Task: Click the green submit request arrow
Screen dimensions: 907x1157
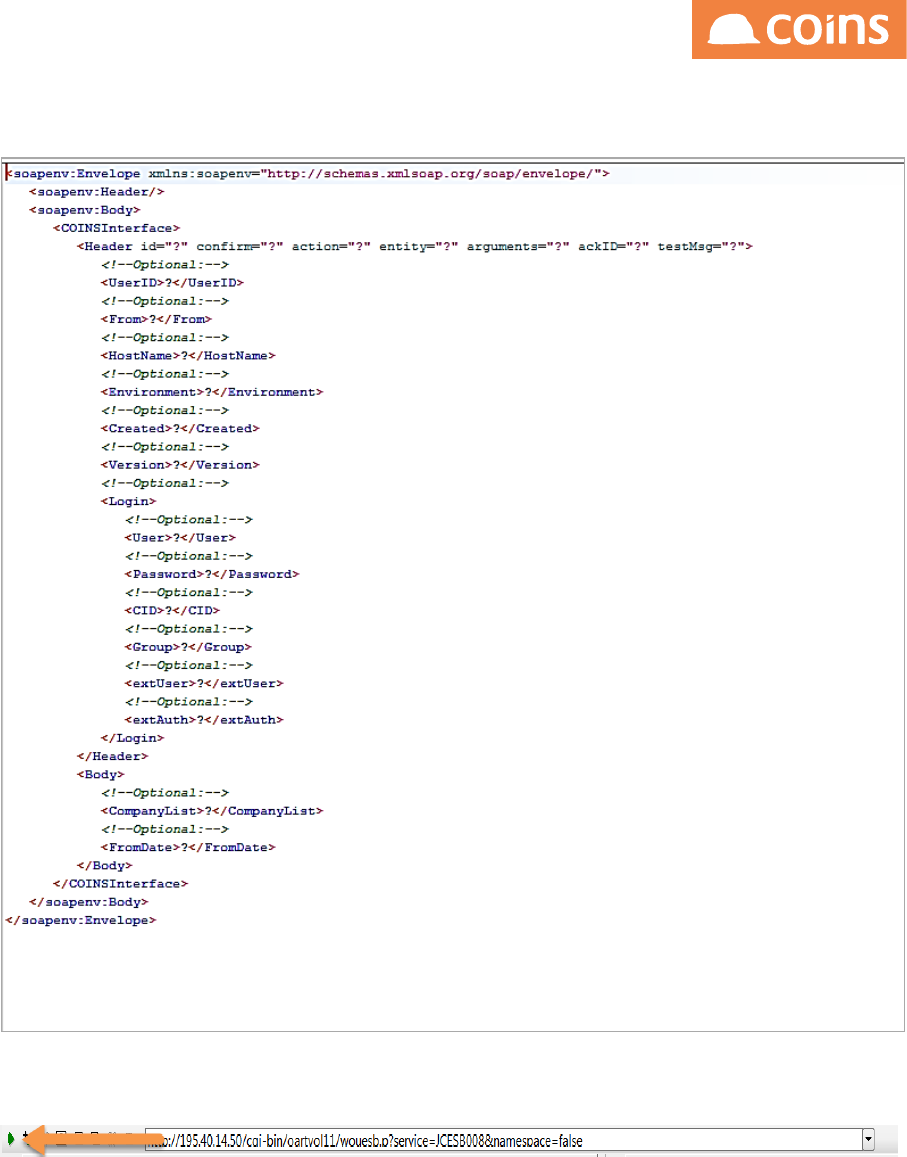Action: pyautogui.click(x=10, y=1139)
